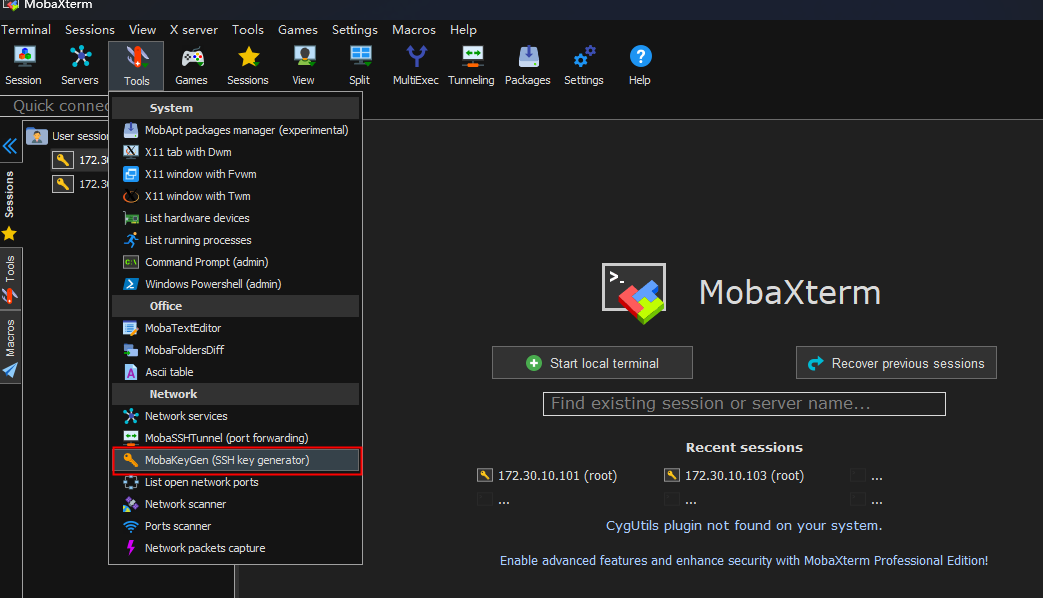This screenshot has width=1043, height=598.
Task: Open MobaSSHTunnel (port forwarding)
Action: coord(235,438)
